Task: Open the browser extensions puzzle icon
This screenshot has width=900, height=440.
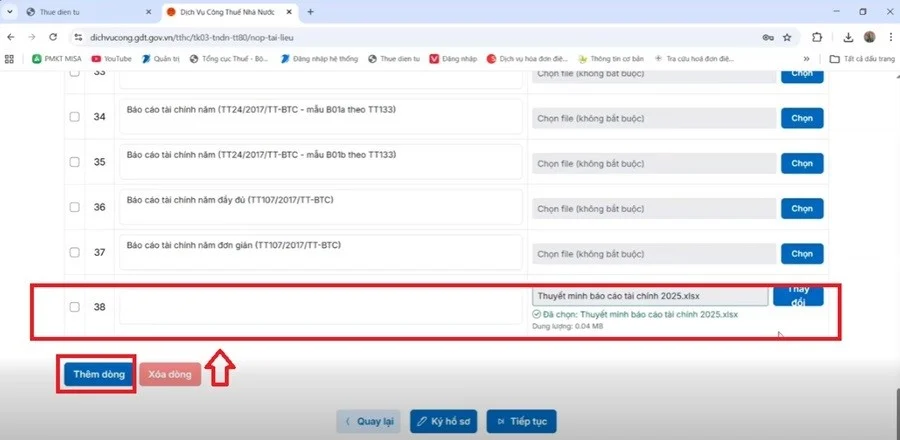Action: tap(817, 36)
